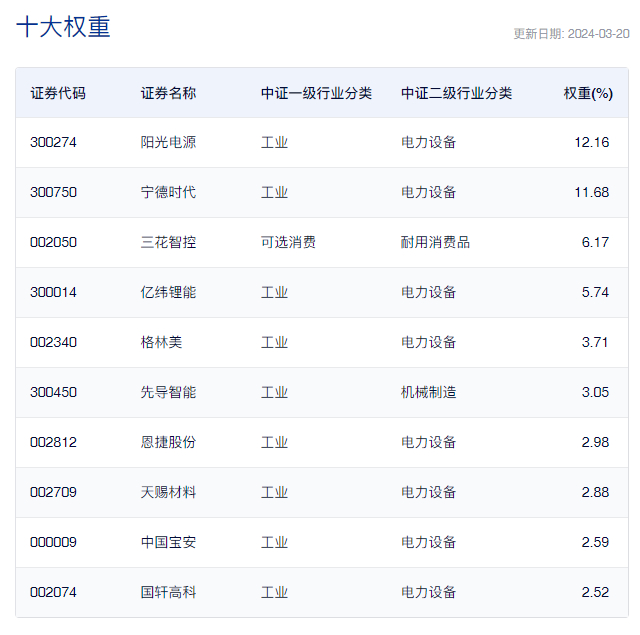Click weight value 6.17
640x635 pixels.
(x=596, y=242)
